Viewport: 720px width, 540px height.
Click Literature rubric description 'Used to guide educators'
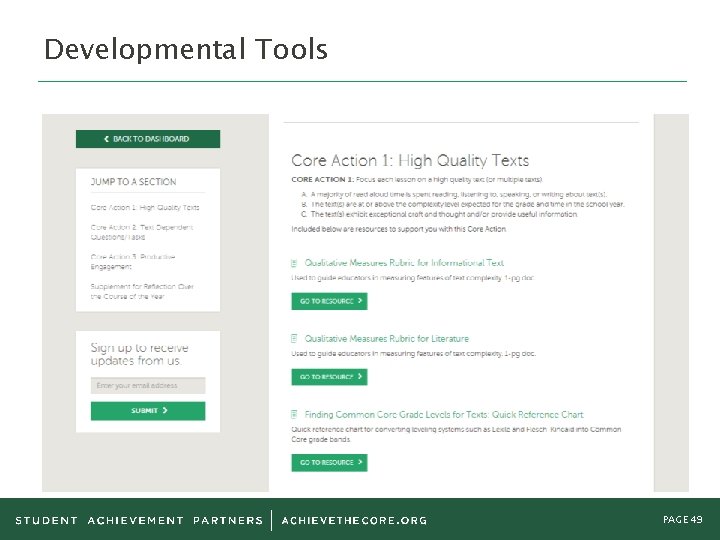click(413, 354)
